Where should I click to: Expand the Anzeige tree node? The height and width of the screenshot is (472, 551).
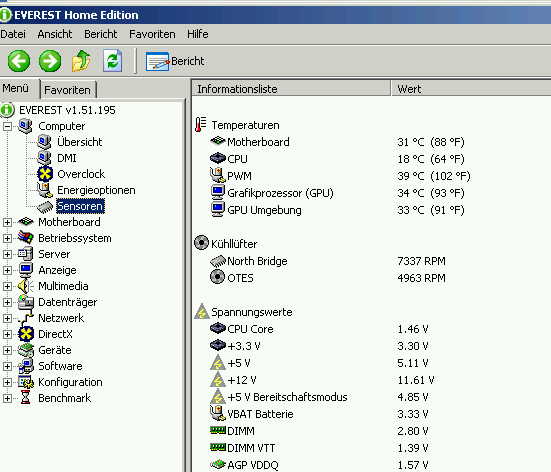click(x=7, y=270)
